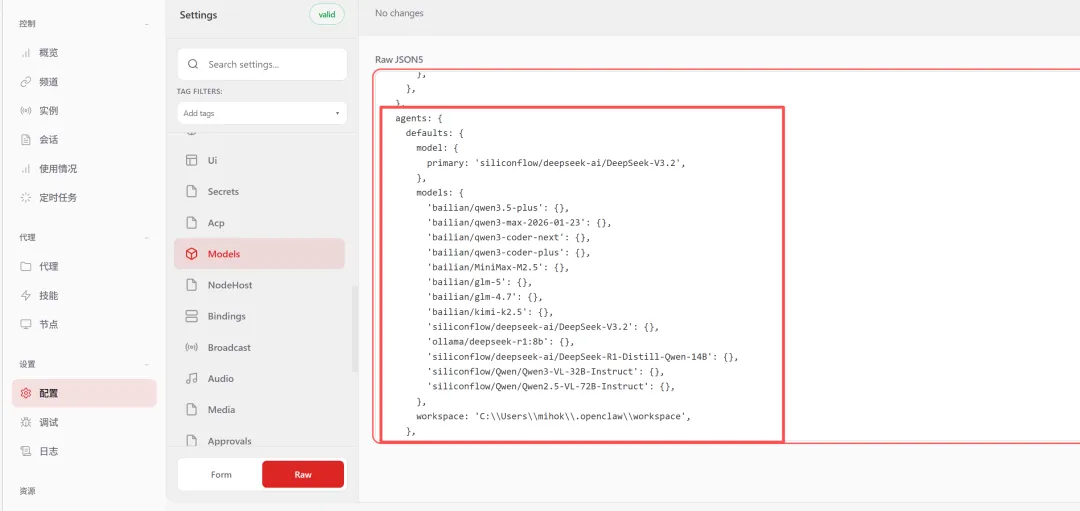This screenshot has height=511, width=1080.
Task: Click the Qwen3-VL-32B-Instruct line
Action: 546,372
